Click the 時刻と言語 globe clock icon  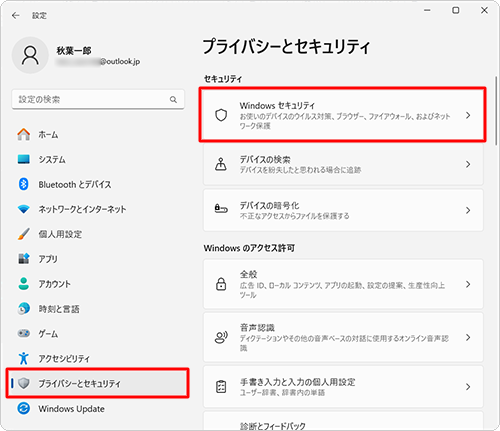pos(24,309)
